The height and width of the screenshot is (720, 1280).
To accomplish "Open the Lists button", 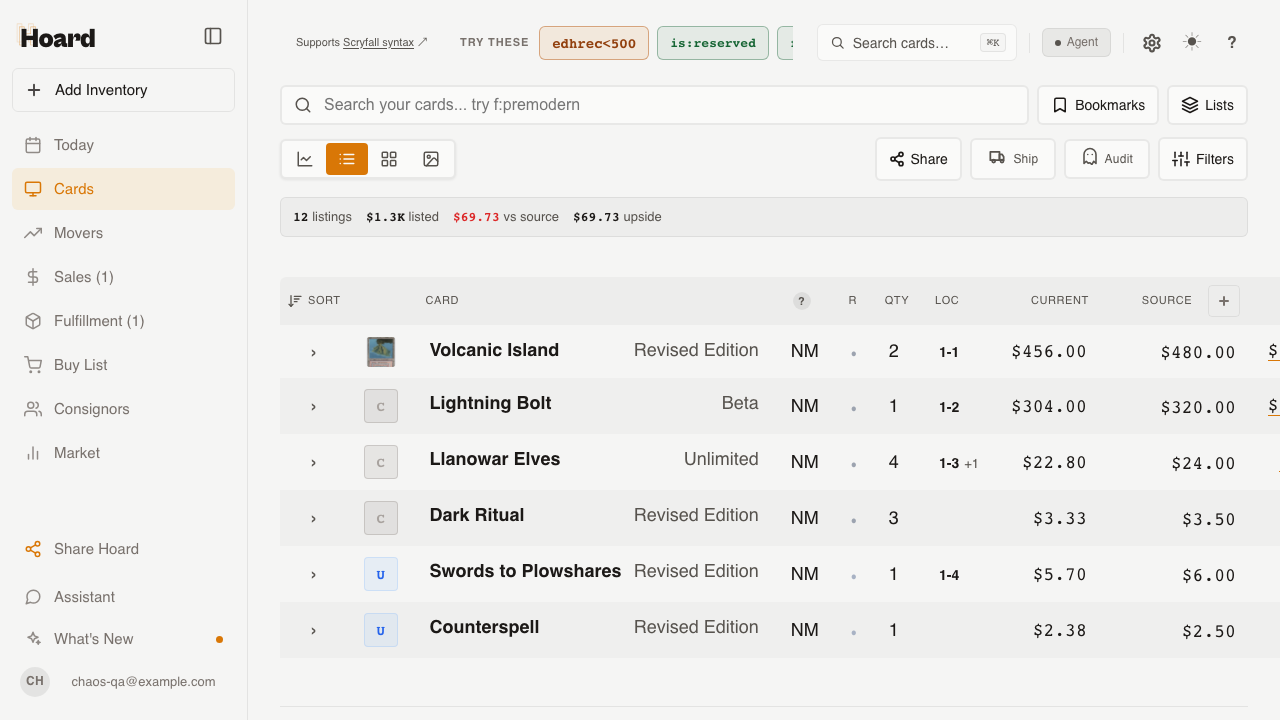I will click(1207, 105).
